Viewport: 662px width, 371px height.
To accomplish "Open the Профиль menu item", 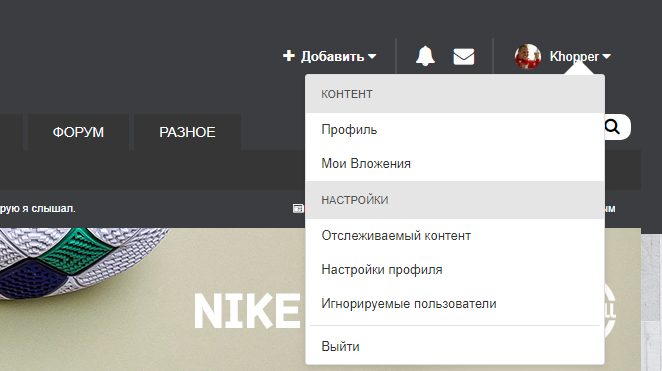I will (x=455, y=130).
